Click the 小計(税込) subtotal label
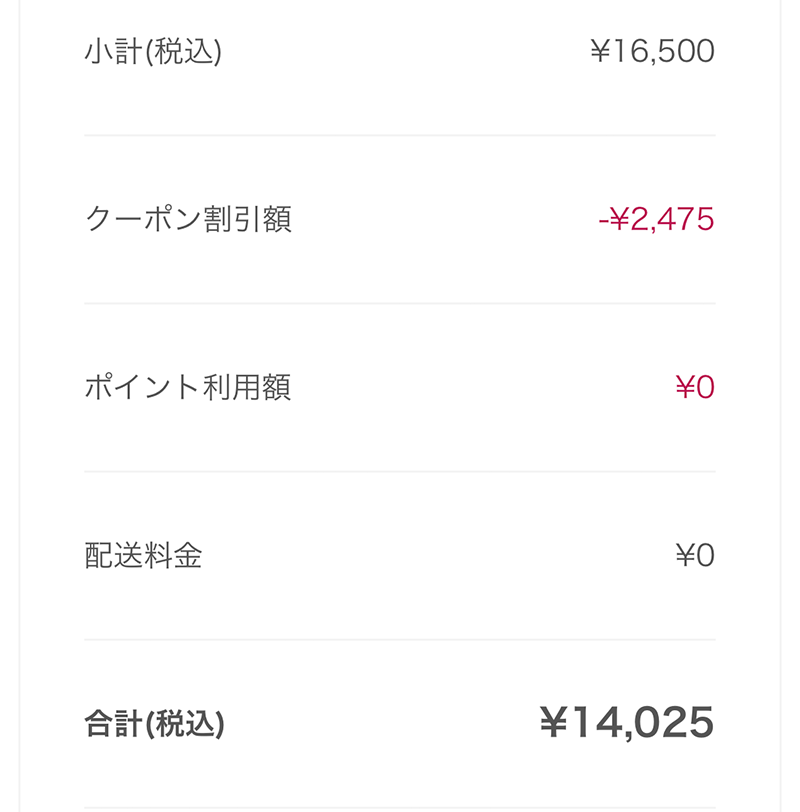Viewport: 800px width, 812px height. (152, 51)
